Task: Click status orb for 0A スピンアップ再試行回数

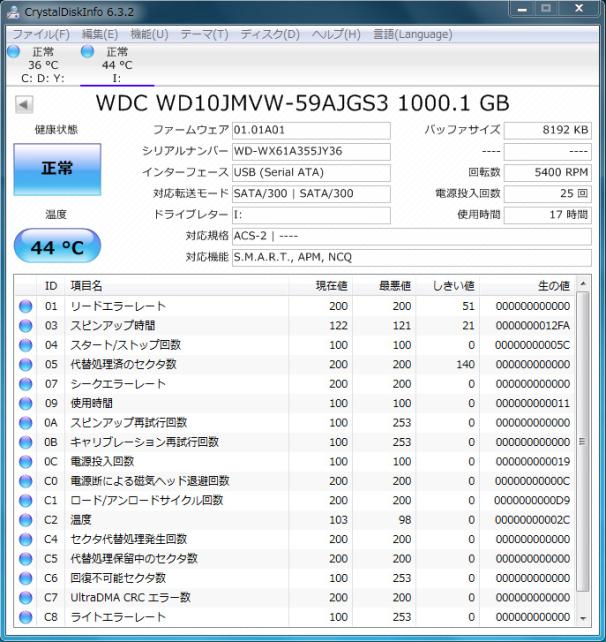Action: coord(25,423)
